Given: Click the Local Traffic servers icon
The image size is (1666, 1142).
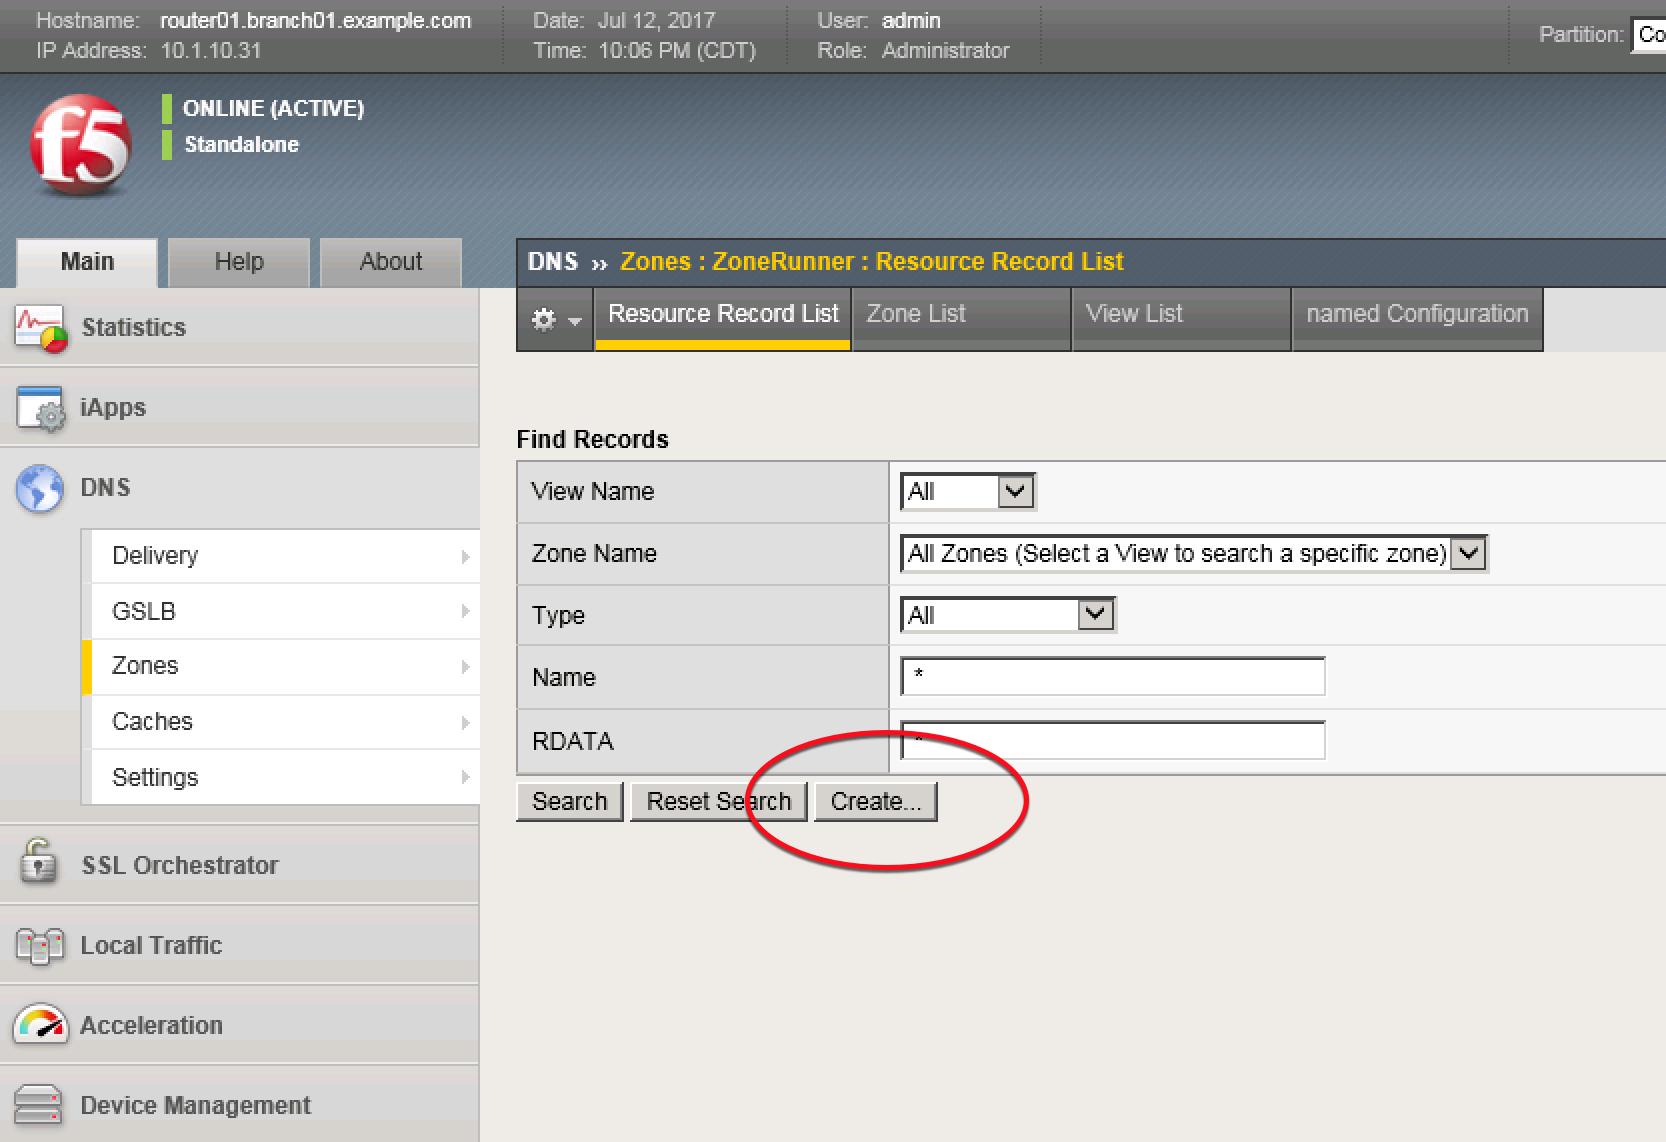Looking at the screenshot, I should (40, 946).
